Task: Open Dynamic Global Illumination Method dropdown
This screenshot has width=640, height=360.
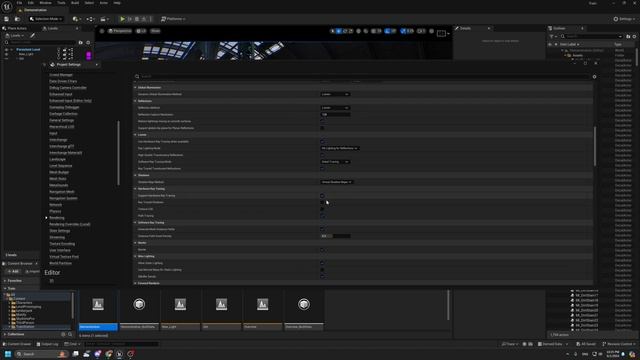Action: tap(335, 94)
